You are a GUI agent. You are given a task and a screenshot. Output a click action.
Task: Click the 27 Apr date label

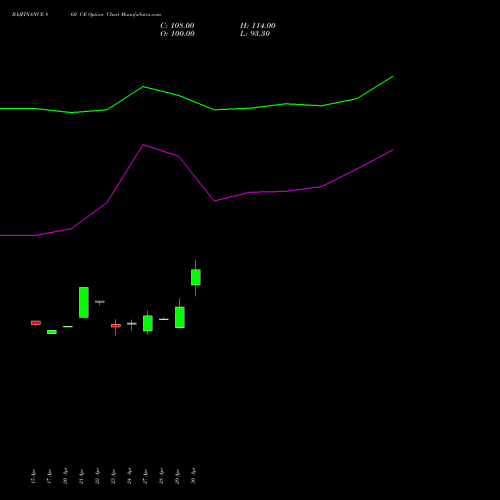tap(145, 476)
